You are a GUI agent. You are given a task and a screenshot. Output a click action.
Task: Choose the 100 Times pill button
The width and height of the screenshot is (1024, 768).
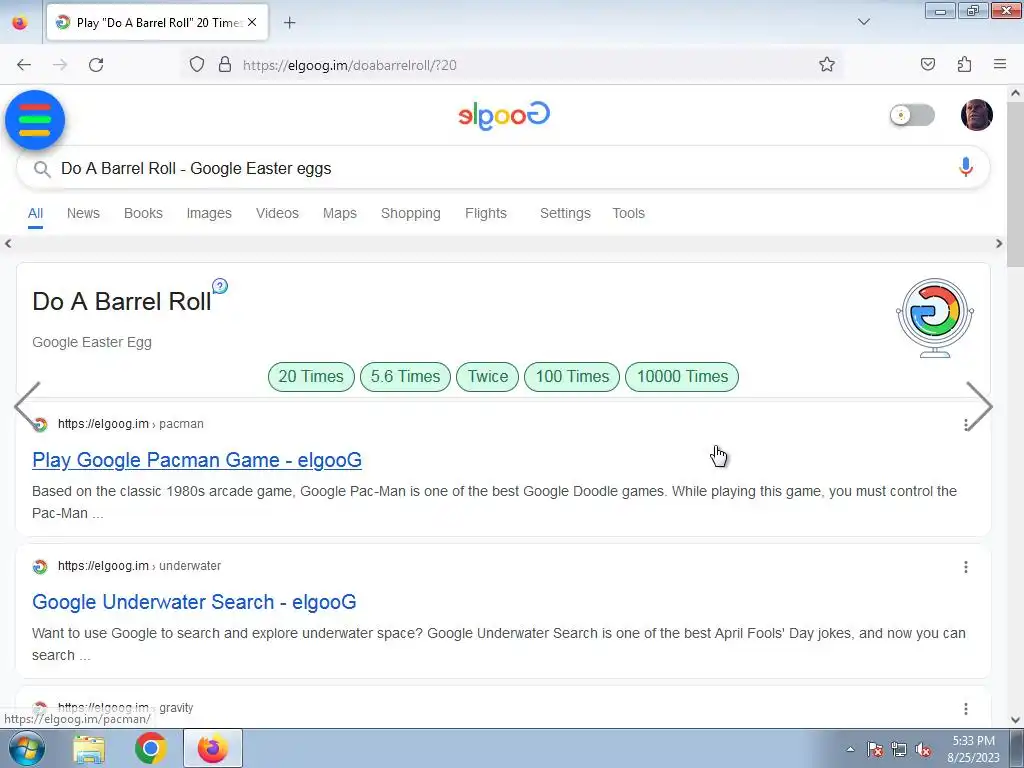(x=572, y=377)
